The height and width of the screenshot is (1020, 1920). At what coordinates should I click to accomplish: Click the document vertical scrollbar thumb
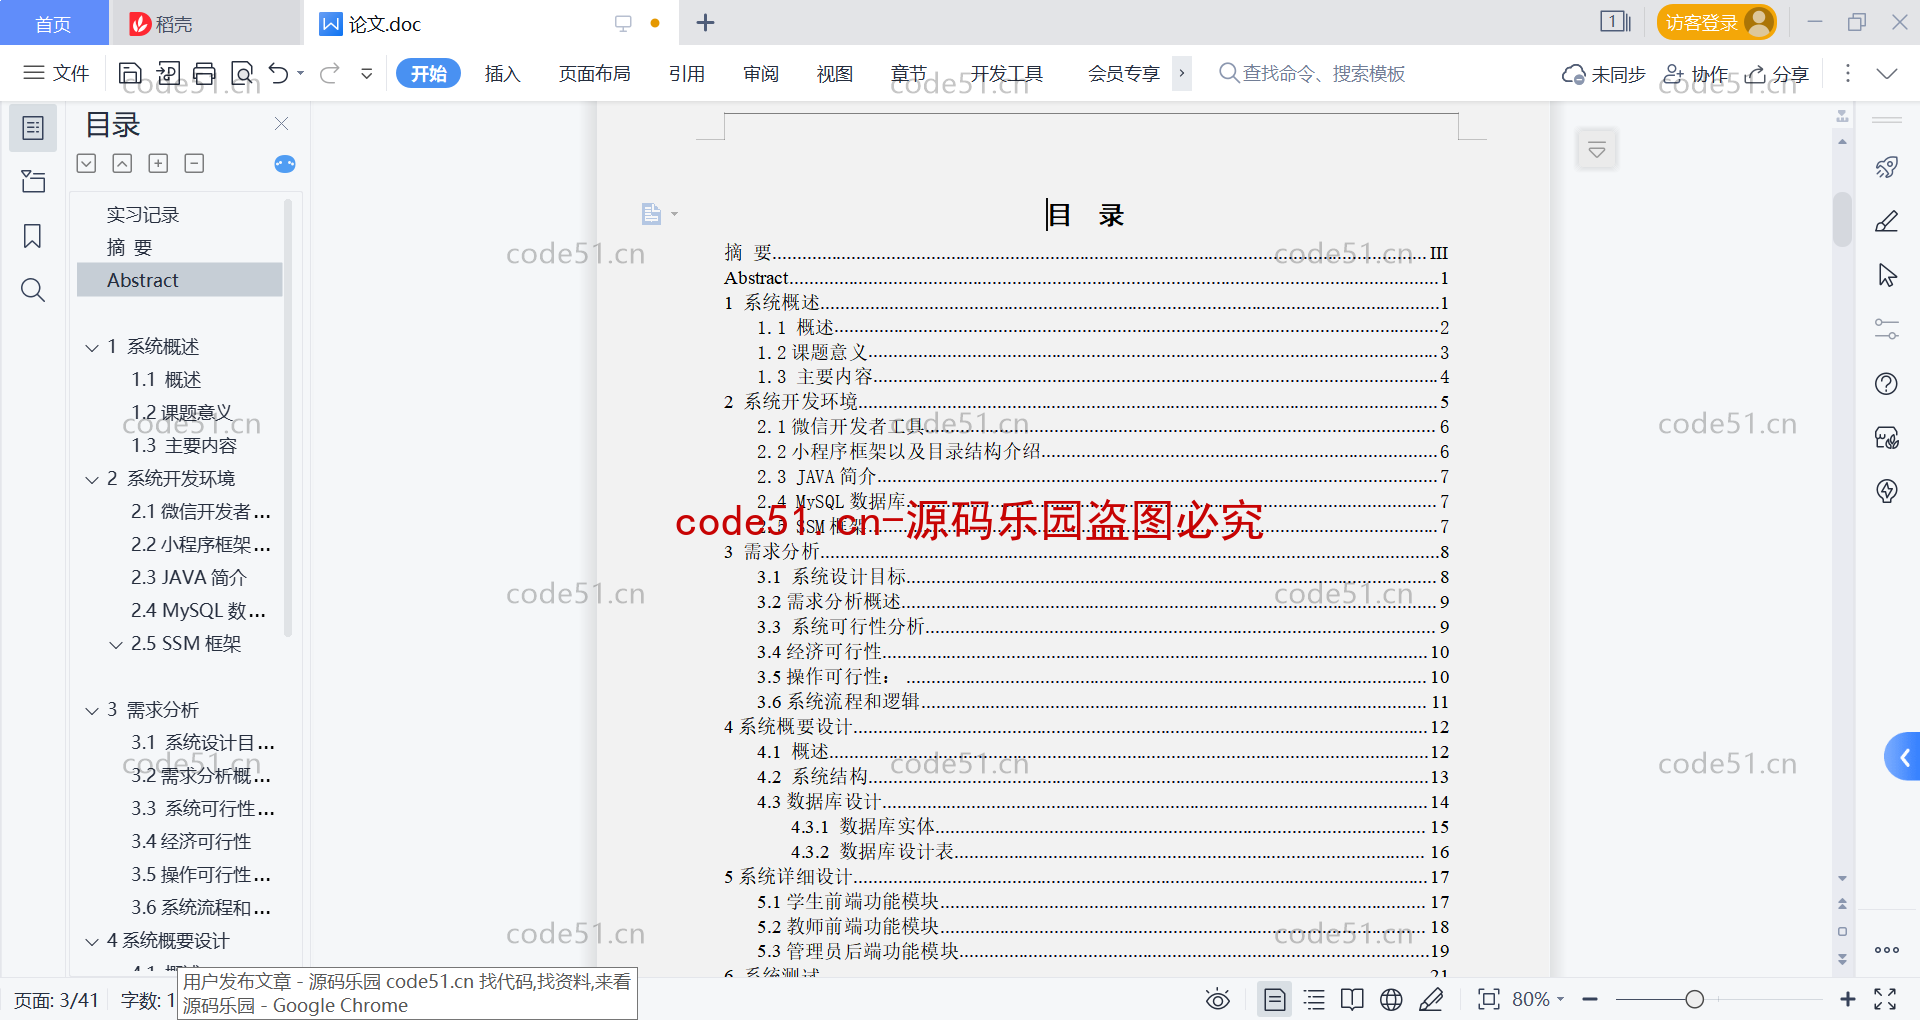[1842, 218]
